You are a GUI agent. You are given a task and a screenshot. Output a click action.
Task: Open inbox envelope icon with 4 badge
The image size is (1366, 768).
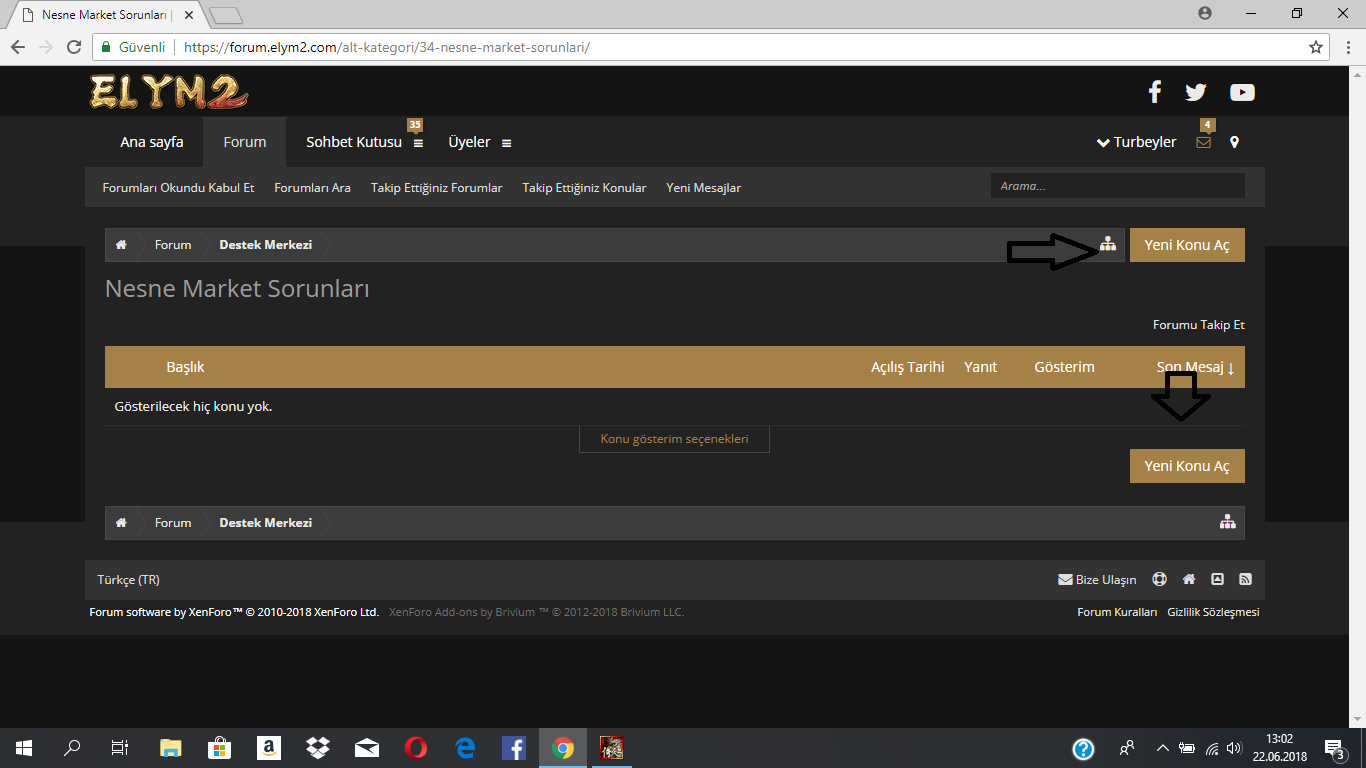1203,142
